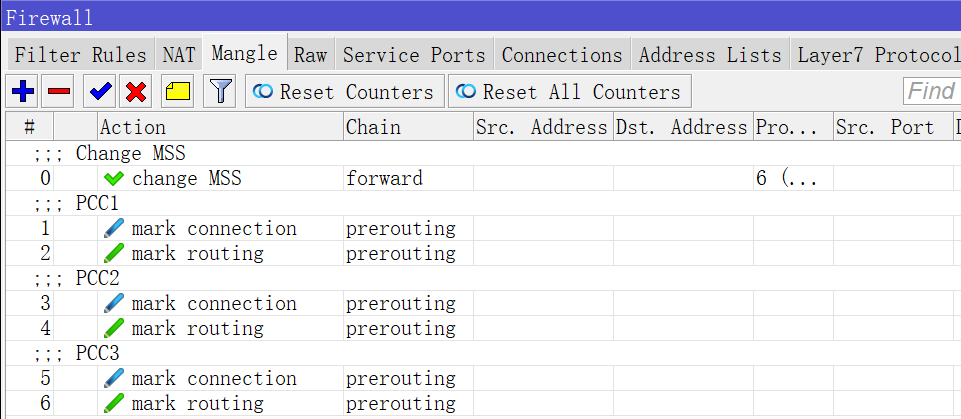Click the yellow comment note icon

pyautogui.click(x=178, y=92)
